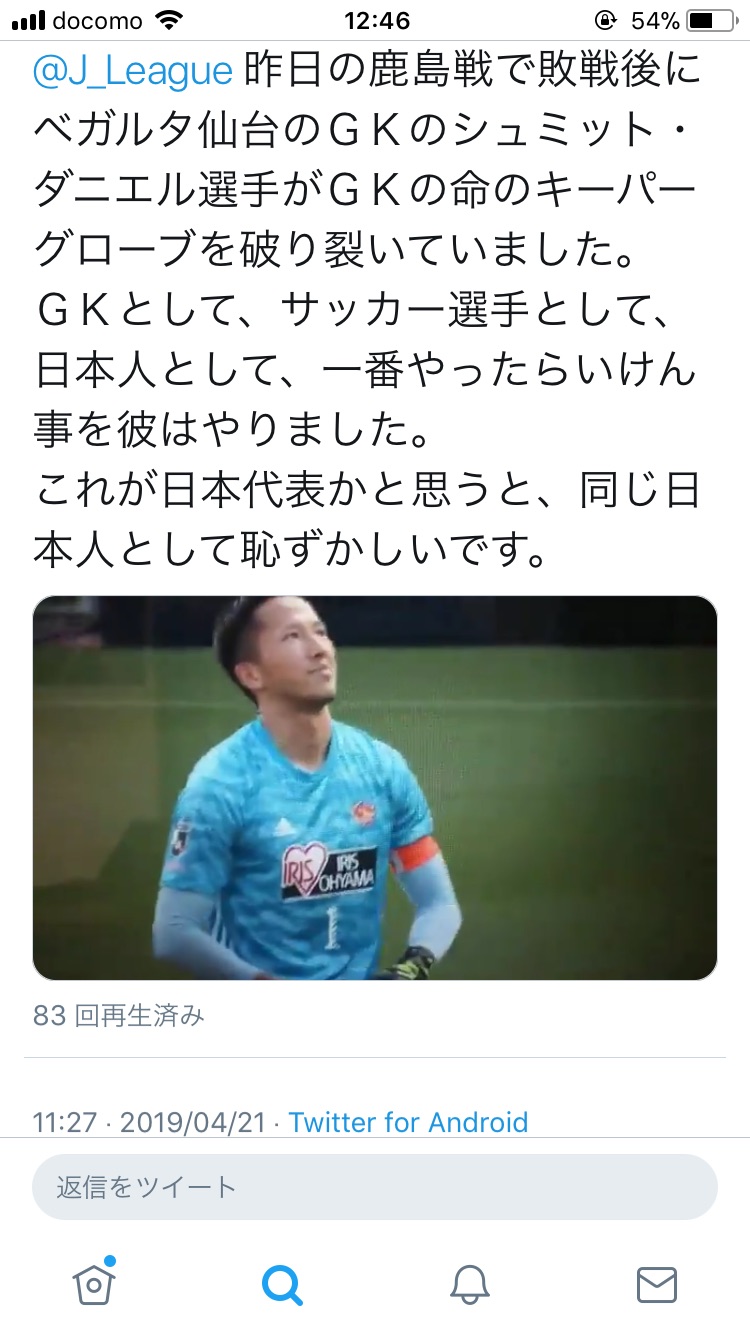Tap the Search magnifier tab icon
The image size is (750, 1334).
pyautogui.click(x=282, y=1283)
